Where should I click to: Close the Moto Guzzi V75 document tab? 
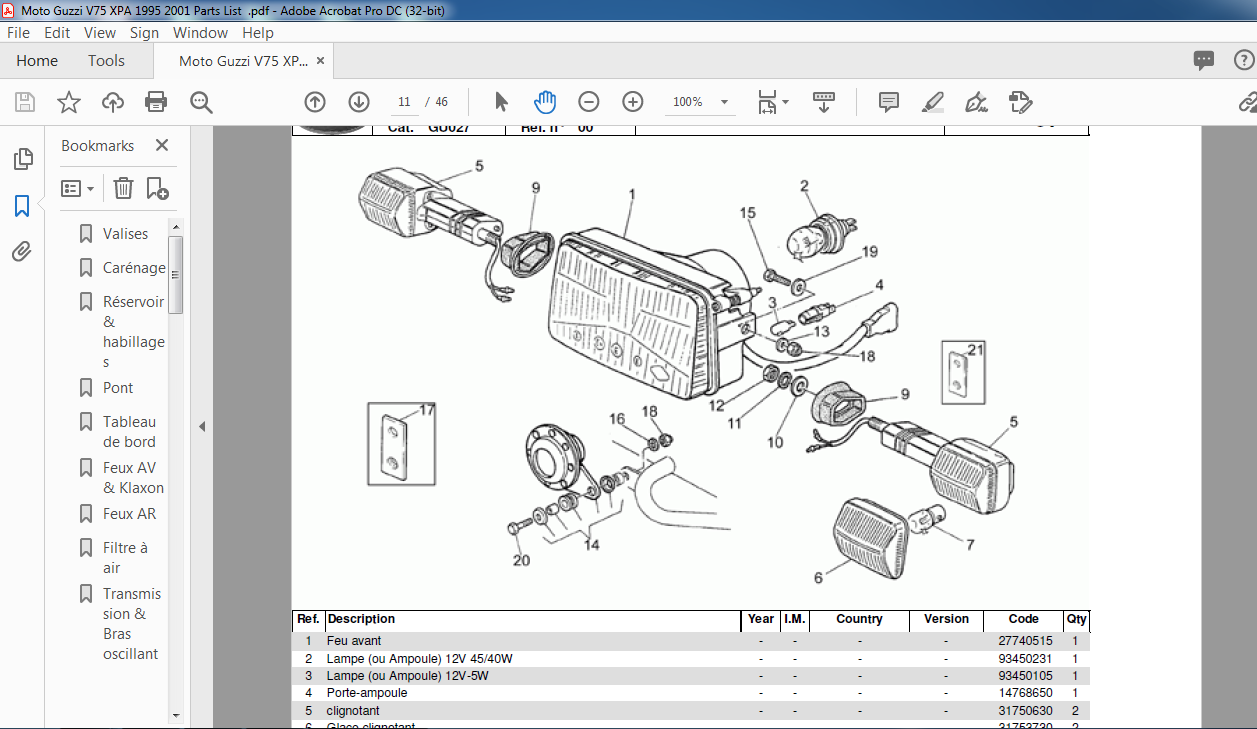click(x=320, y=61)
